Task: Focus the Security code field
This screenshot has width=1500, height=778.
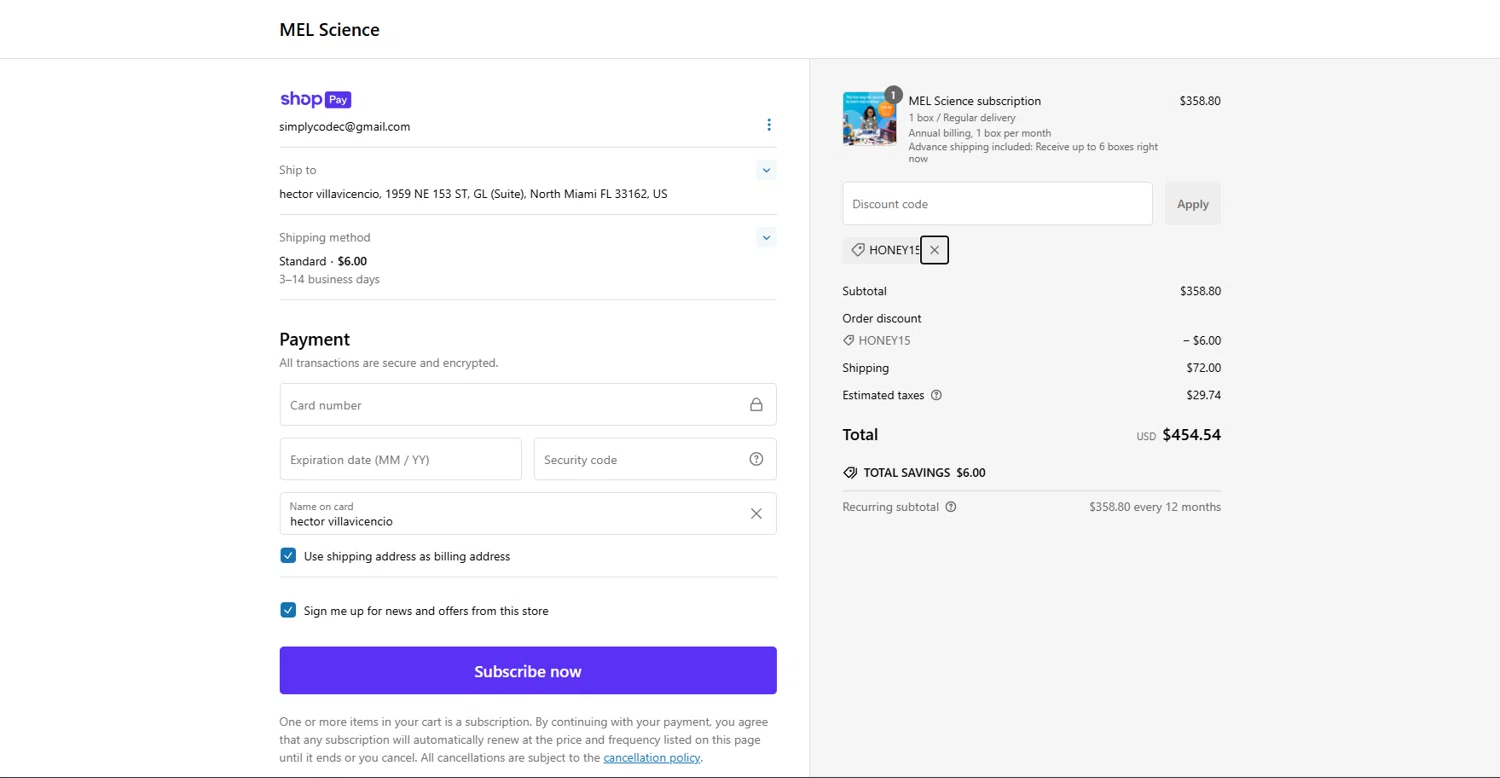Action: pyautogui.click(x=655, y=459)
